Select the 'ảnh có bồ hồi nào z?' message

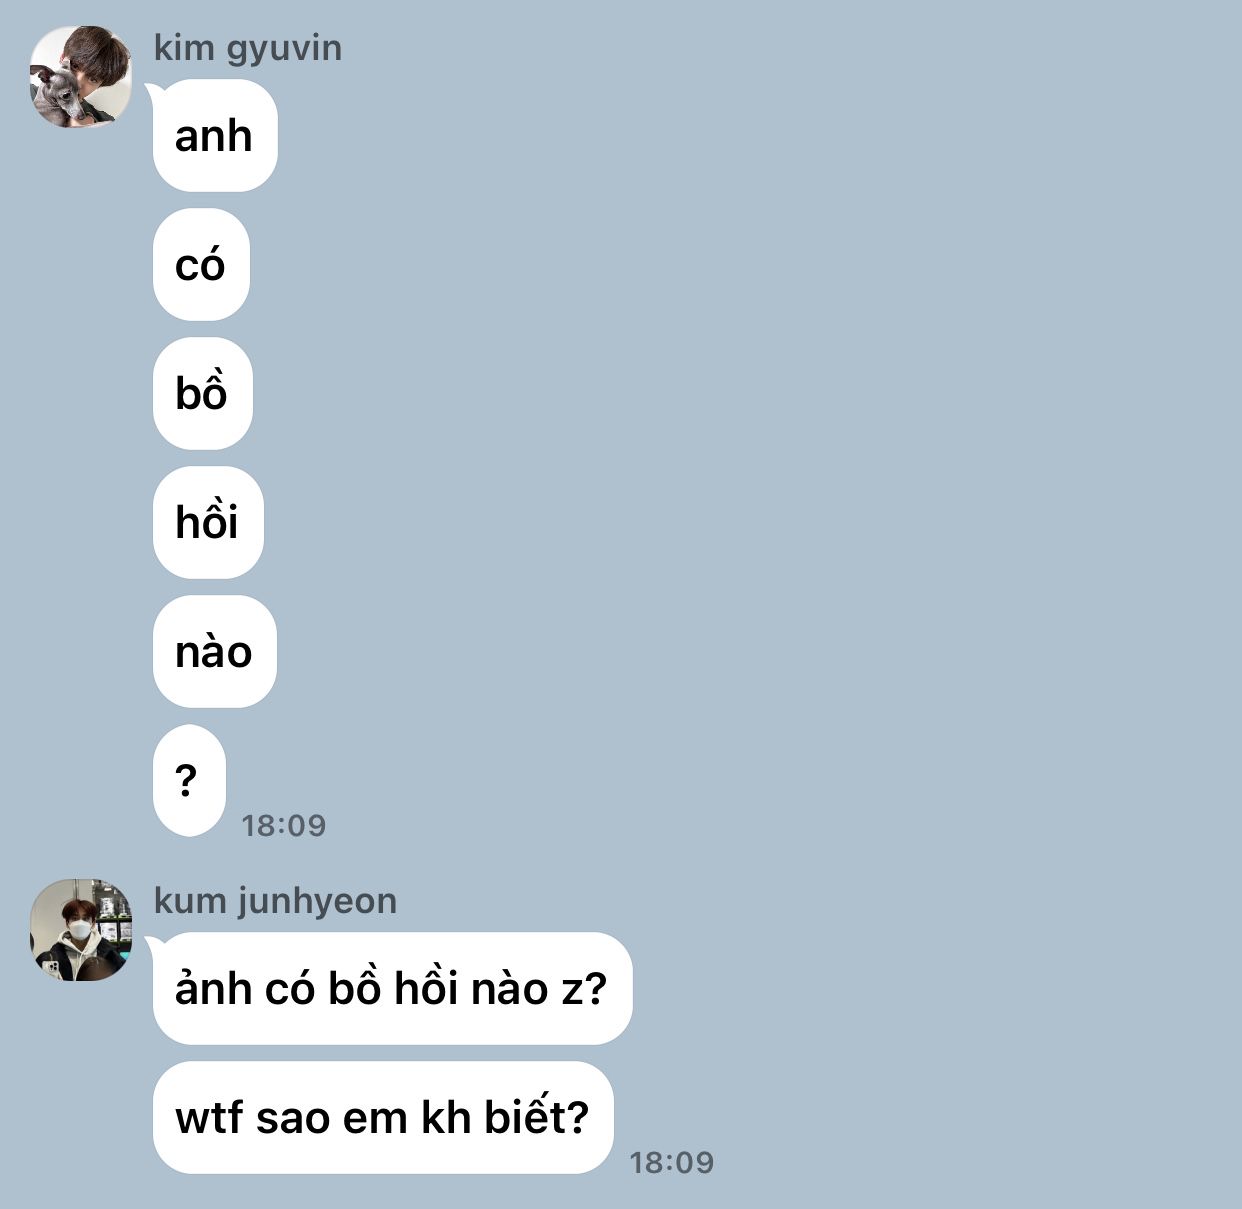(392, 989)
